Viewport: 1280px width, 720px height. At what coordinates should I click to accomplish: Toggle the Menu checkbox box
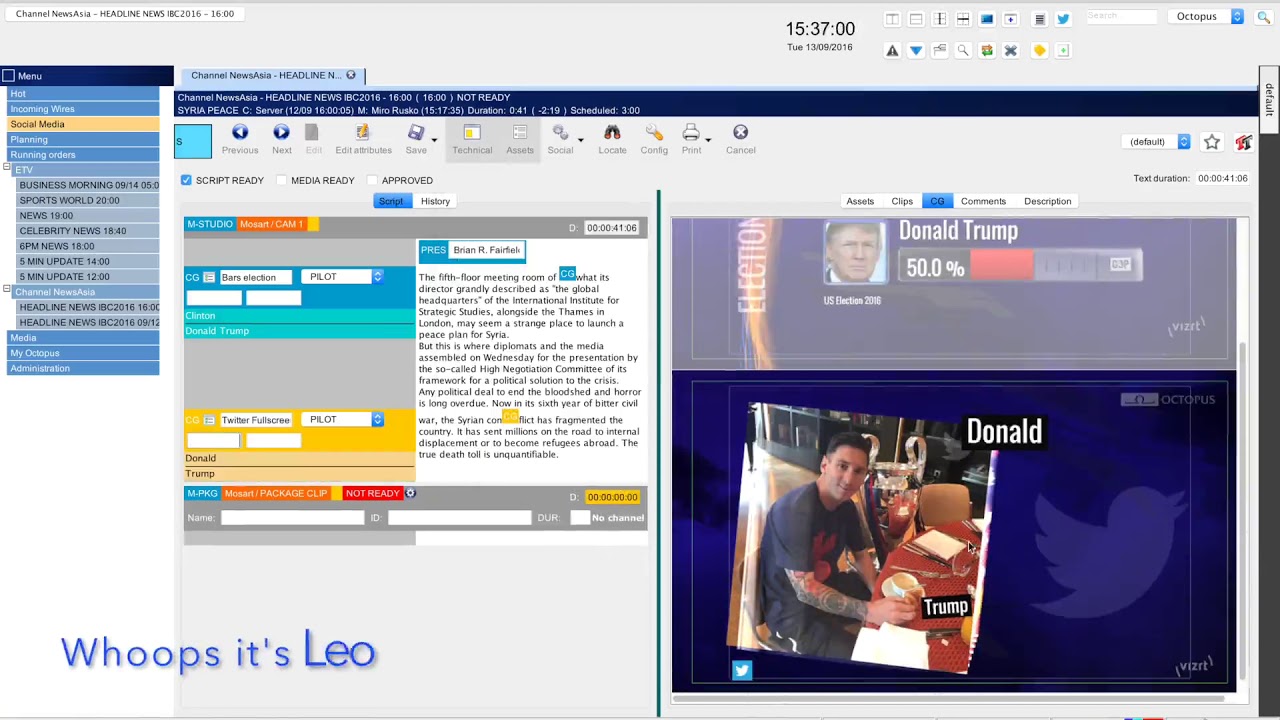click(x=8, y=75)
